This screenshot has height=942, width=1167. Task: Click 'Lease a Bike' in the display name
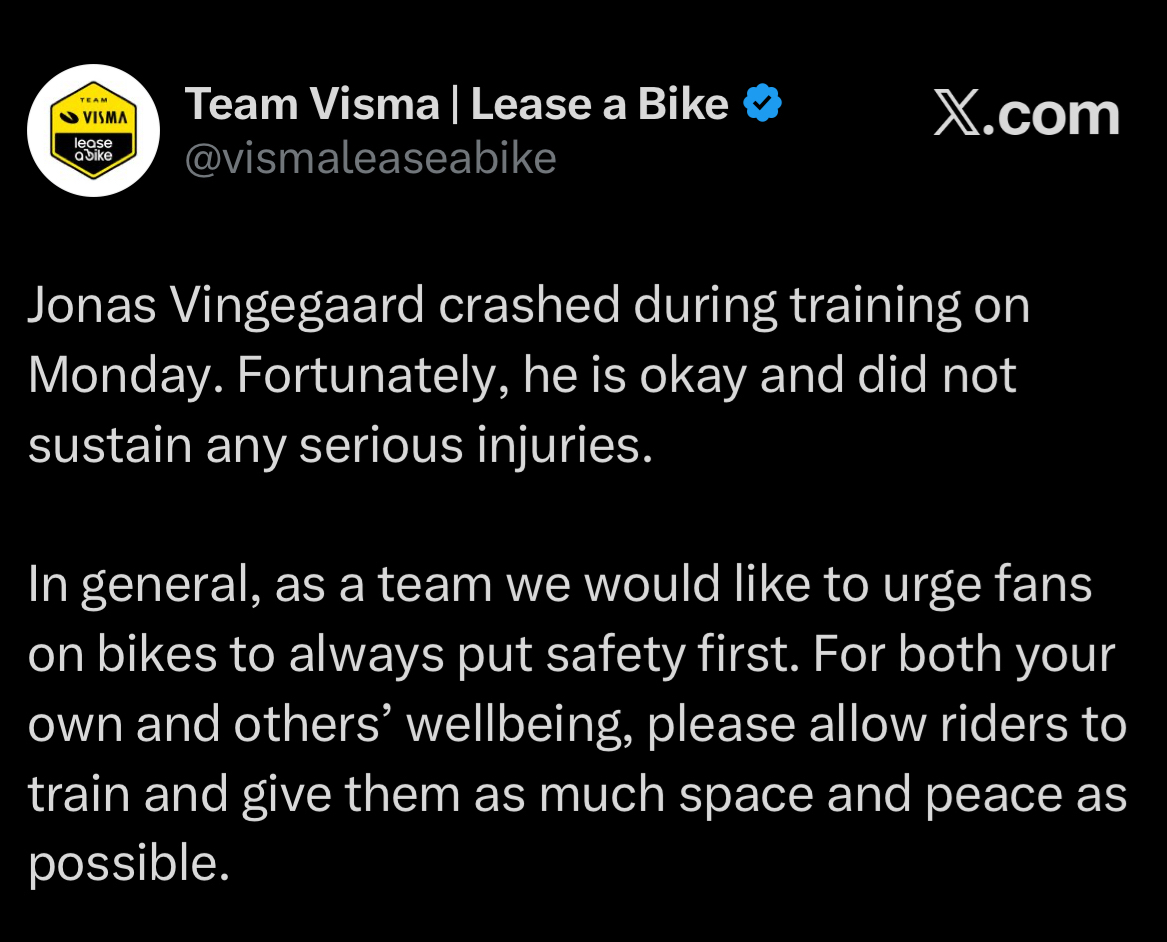[x=599, y=104]
